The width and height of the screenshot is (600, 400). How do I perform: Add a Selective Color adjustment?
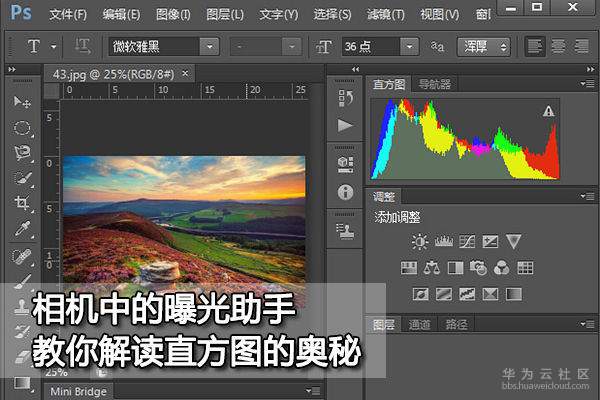490,294
